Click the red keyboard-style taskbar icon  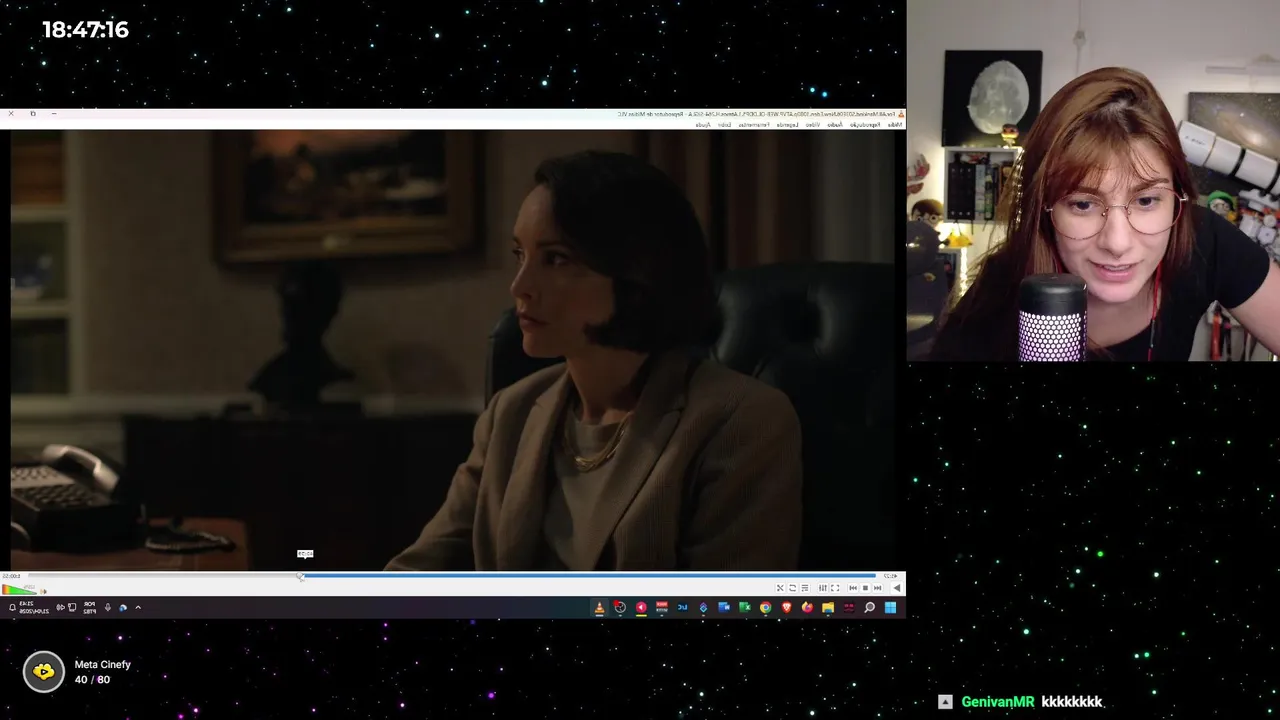point(662,607)
